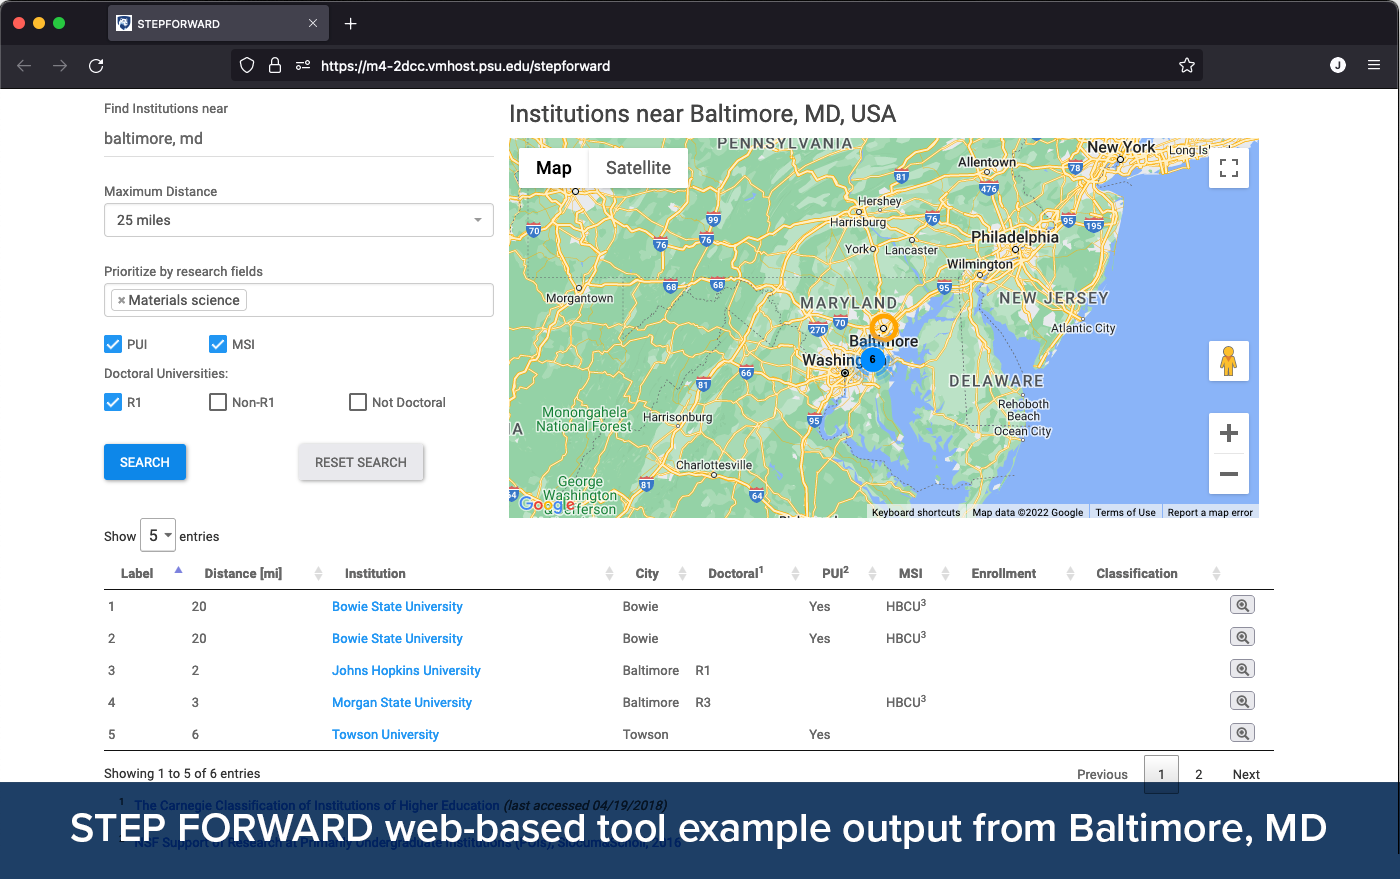Click the orange ring marker on Baltimore

(883, 327)
